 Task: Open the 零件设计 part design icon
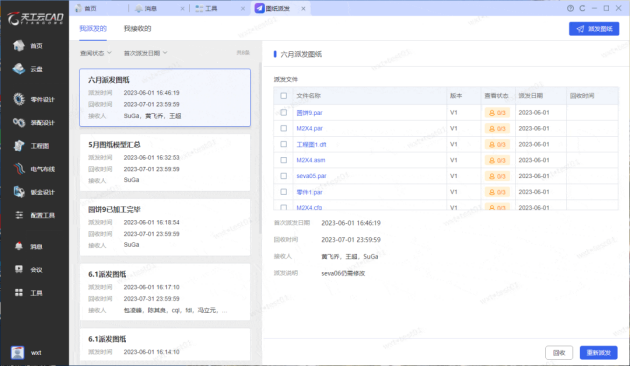tap(18, 99)
